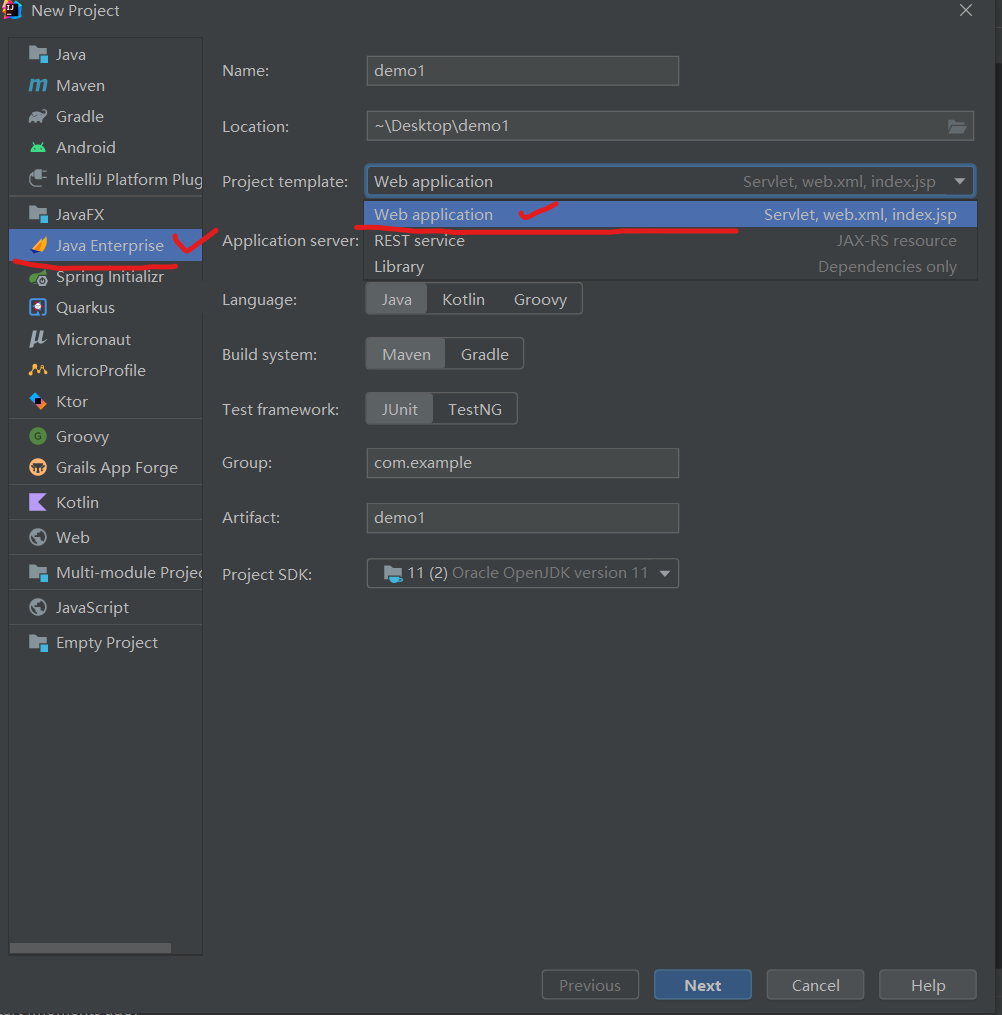Click the Web globe icon

click(38, 537)
